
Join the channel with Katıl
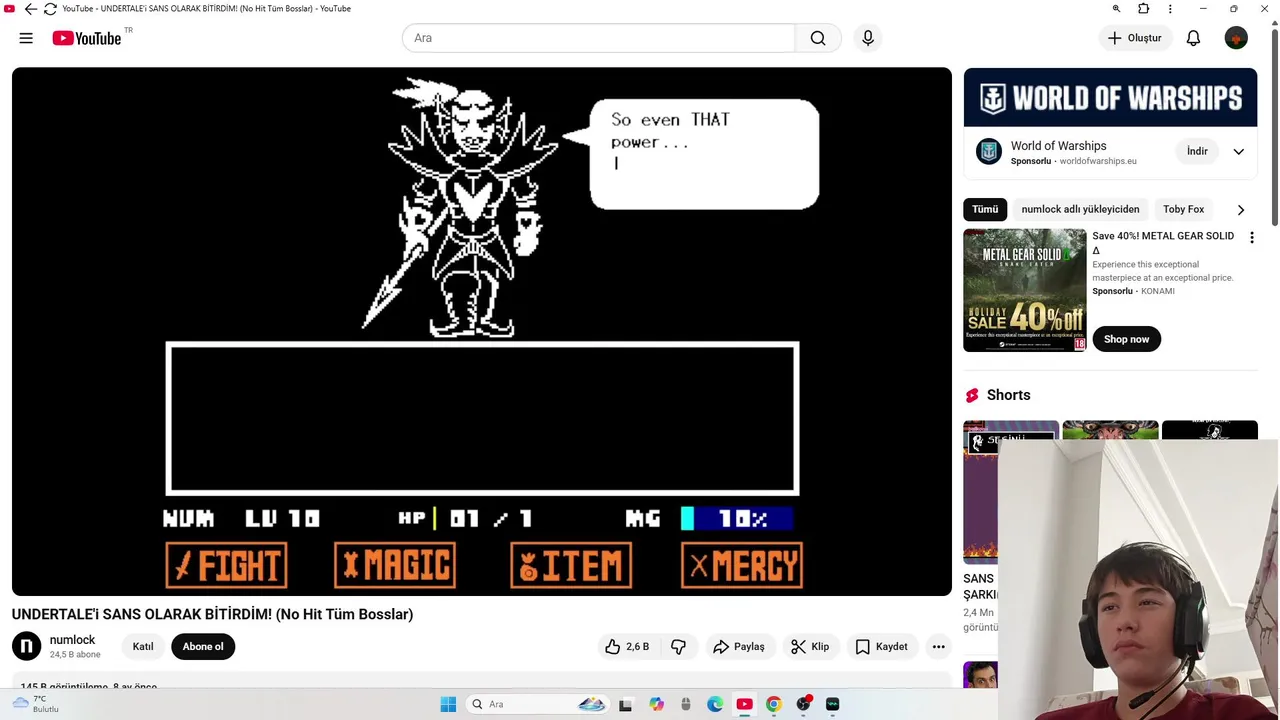143,647
